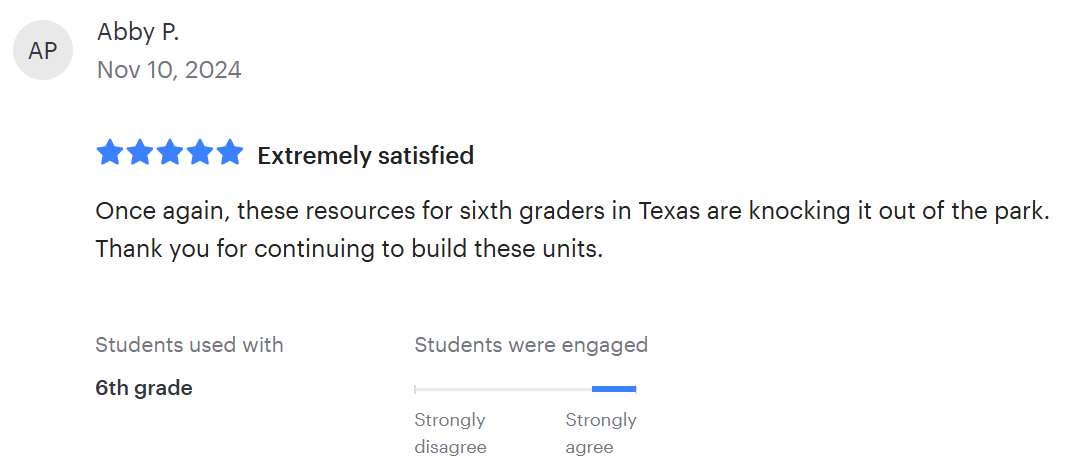Image resolution: width=1068 pixels, height=469 pixels.
Task: Select the 6th grade value
Action: point(144,388)
